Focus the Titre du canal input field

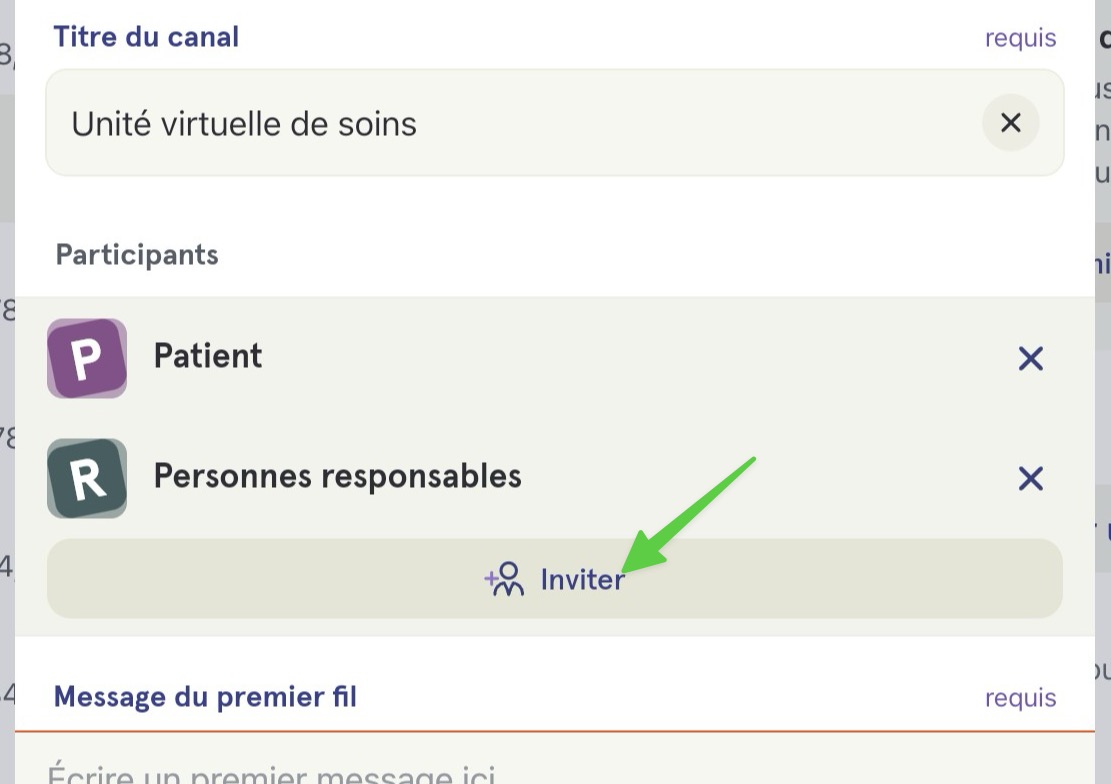click(555, 123)
